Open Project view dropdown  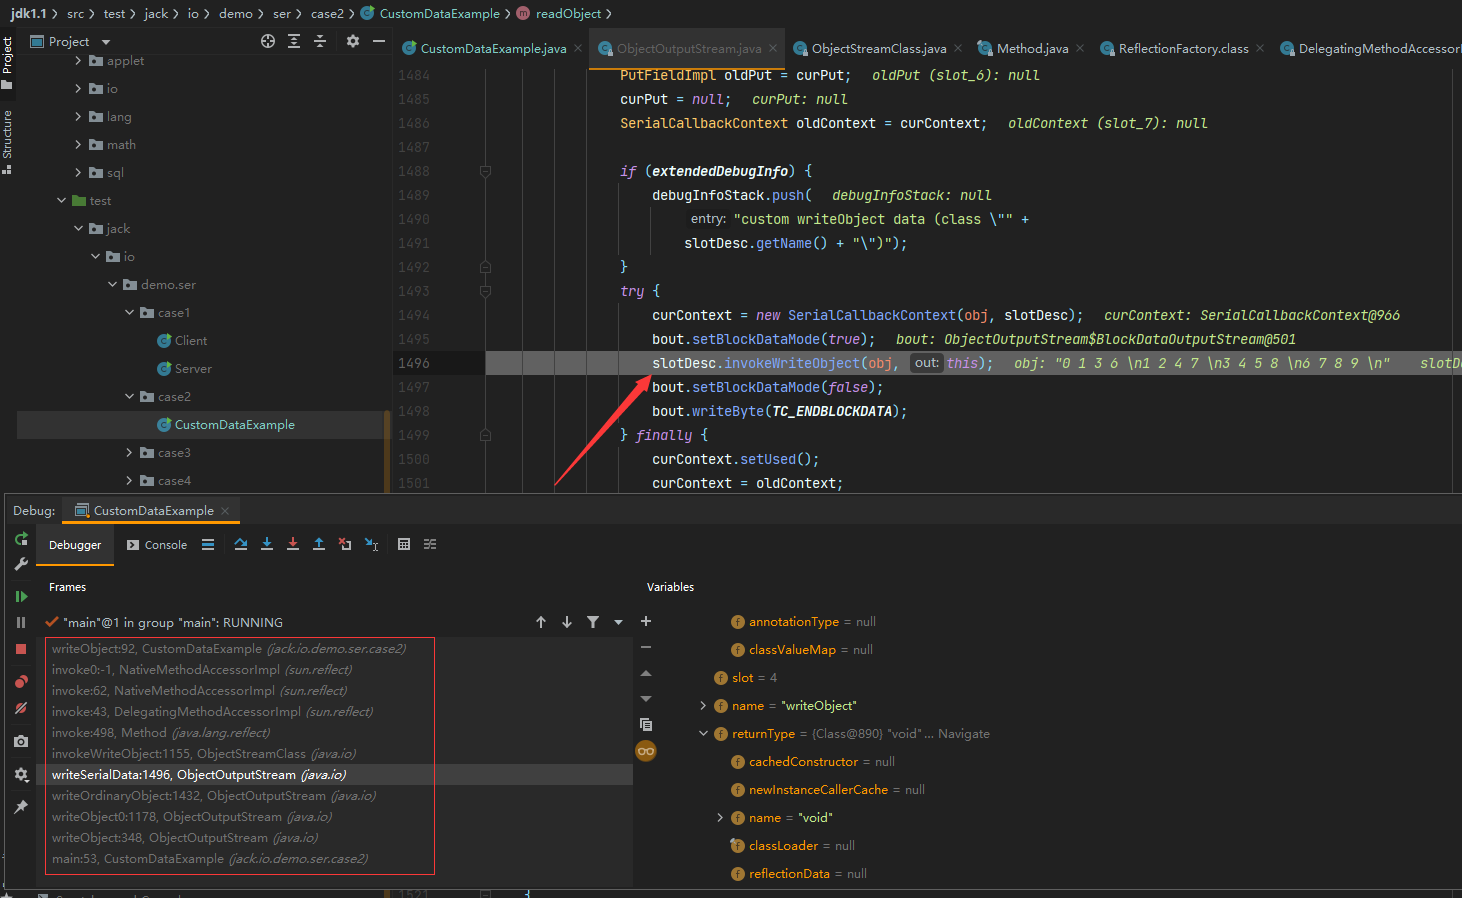[105, 42]
